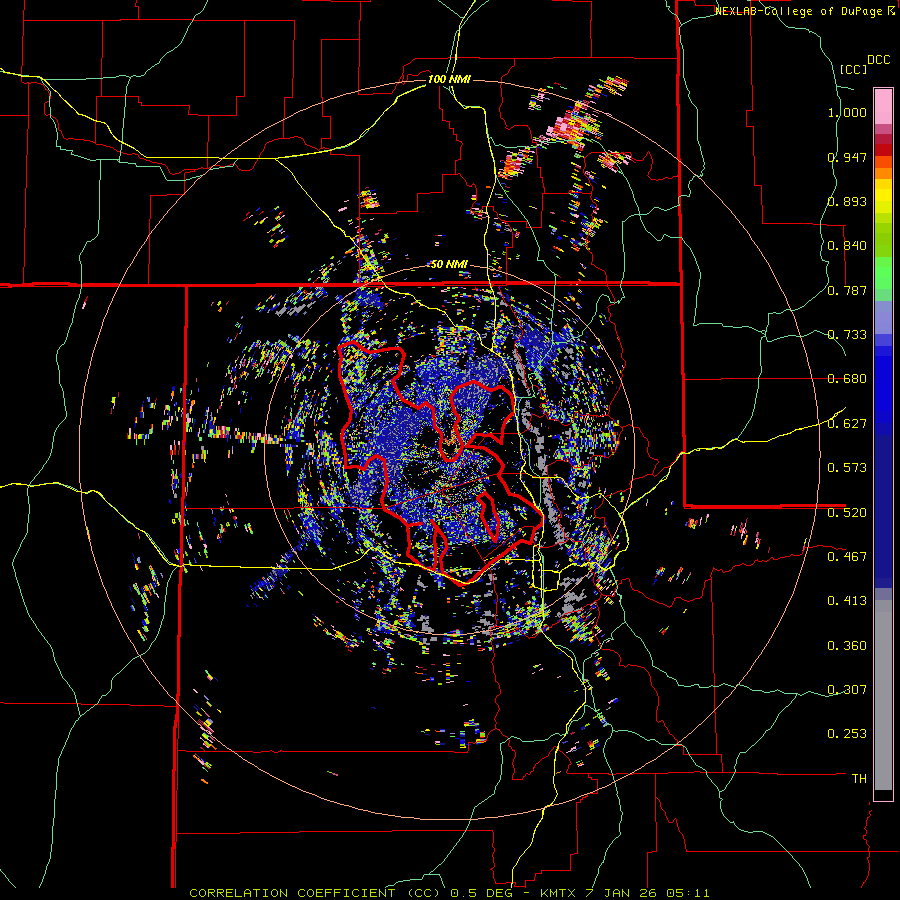Click the 0.627 color scale label
This screenshot has height=900, width=900.
(847, 424)
